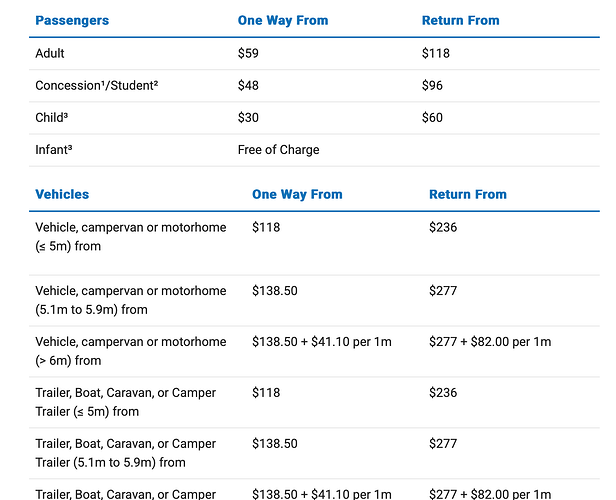Click $138.50 + $41.10 per 1m for vehicle > 6m

tap(322, 342)
